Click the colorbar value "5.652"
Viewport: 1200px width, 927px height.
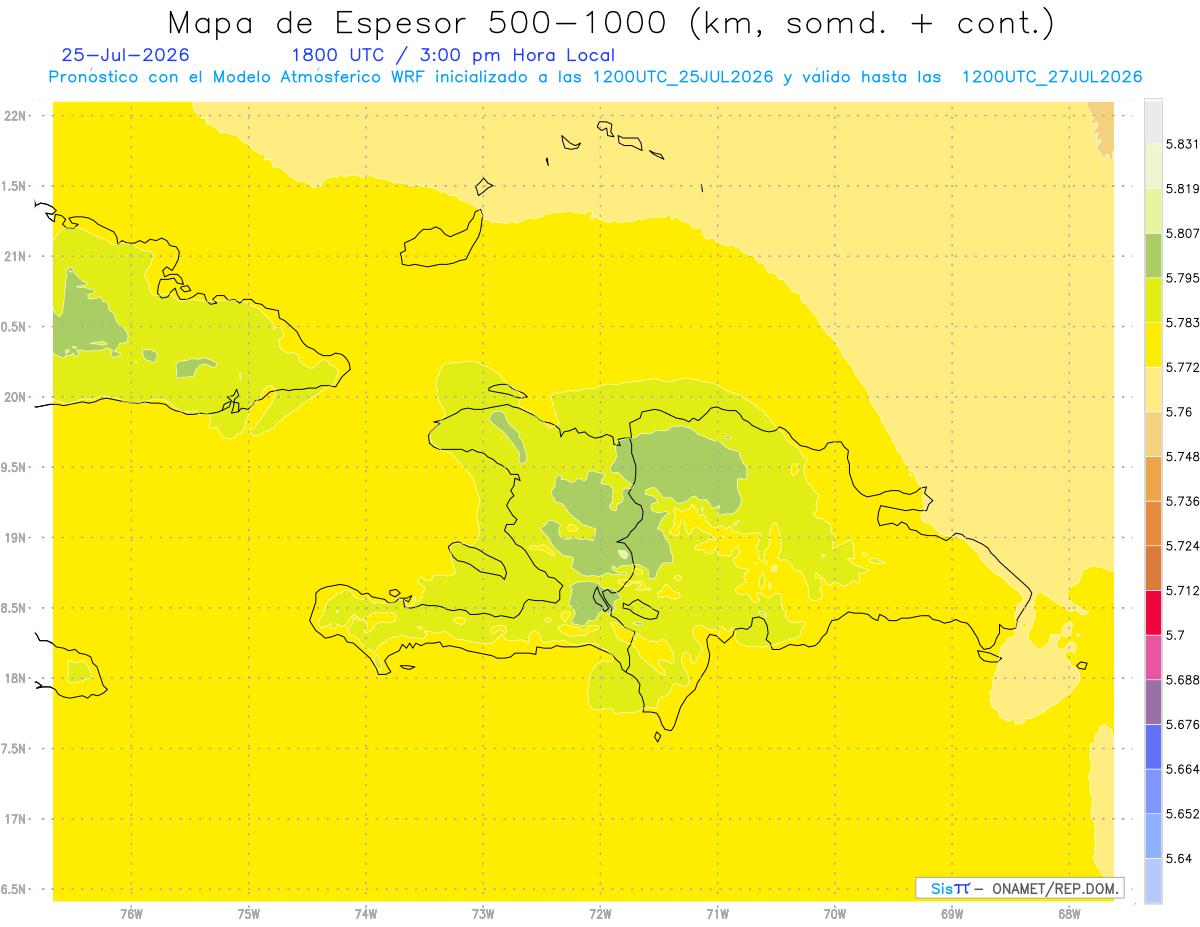tap(1182, 813)
